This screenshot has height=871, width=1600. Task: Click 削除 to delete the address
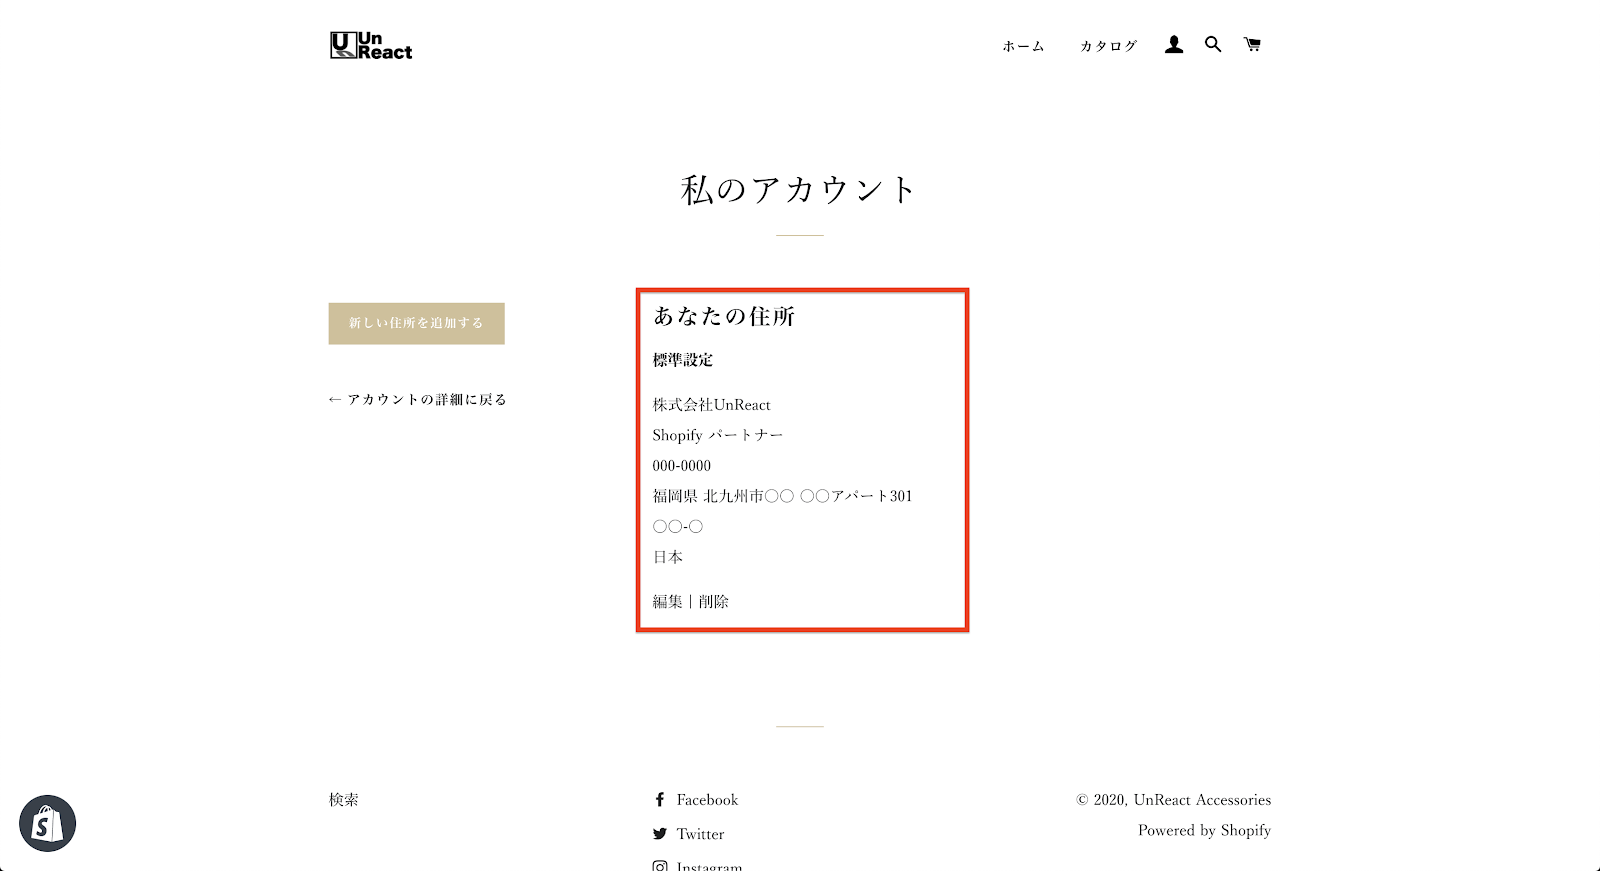(714, 602)
